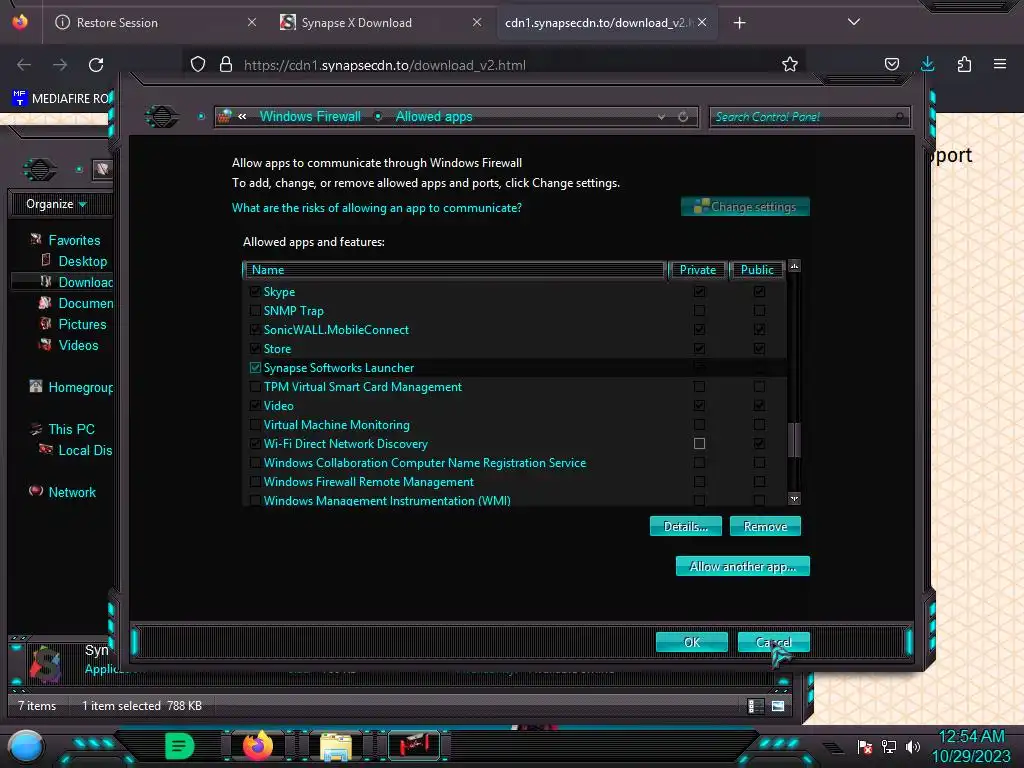Uncheck the Synapse Softworks Launcher checkbox
The height and width of the screenshot is (768, 1024).
[x=255, y=368]
